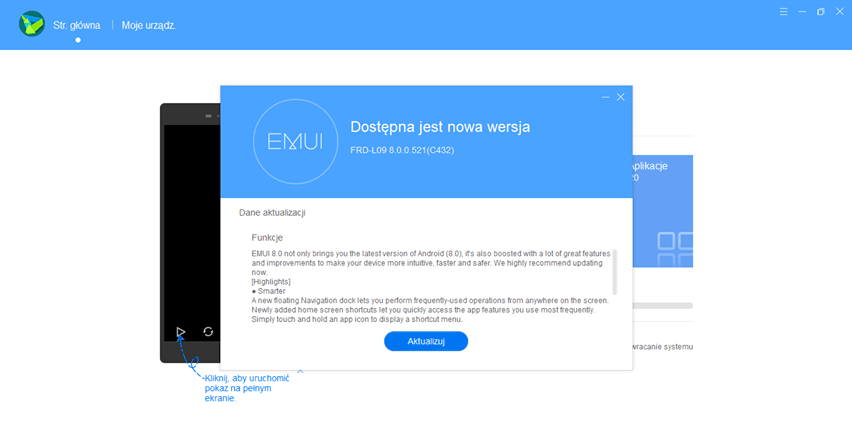The width and height of the screenshot is (852, 426).
Task: Click the version text FRD-L09 8.0.0.521(C432)
Action: (402, 151)
